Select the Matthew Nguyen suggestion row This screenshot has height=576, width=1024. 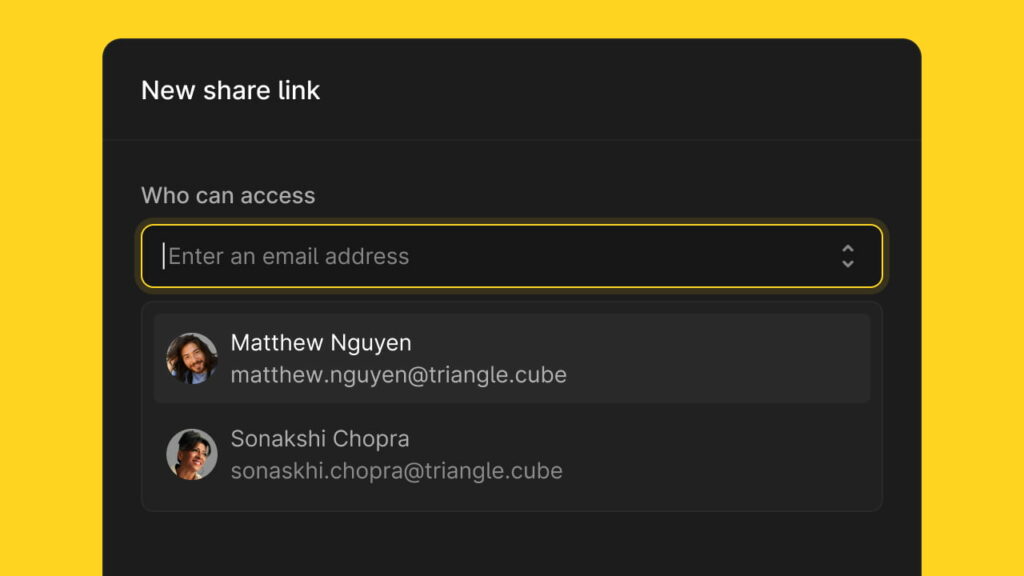(512, 359)
